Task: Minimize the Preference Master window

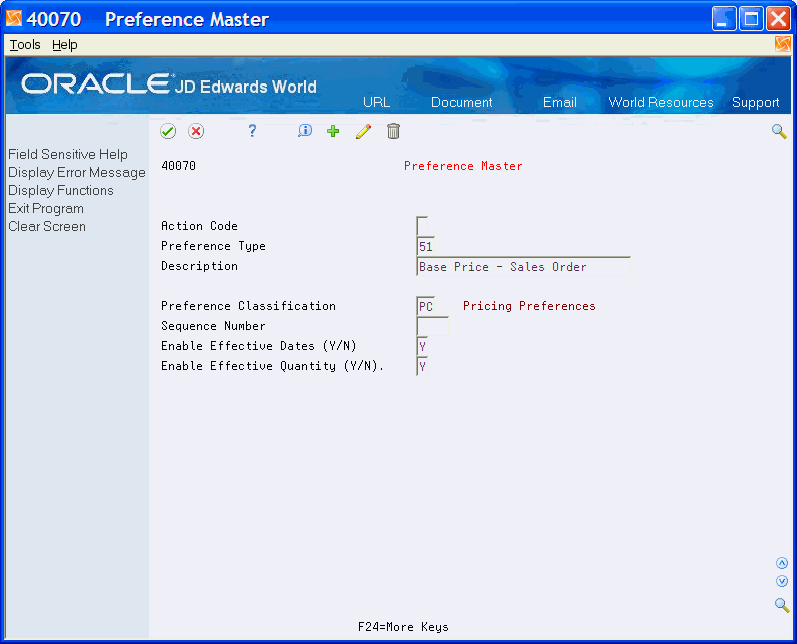Action: point(724,19)
